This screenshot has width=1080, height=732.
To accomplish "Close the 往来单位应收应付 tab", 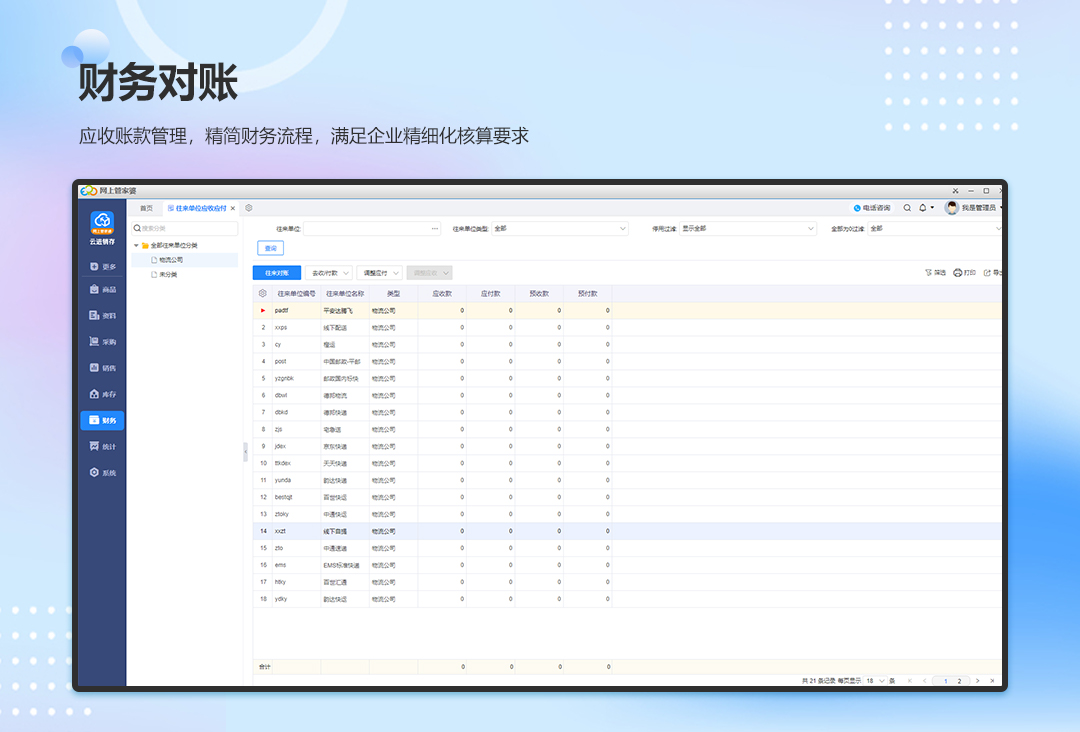I will [233, 208].
